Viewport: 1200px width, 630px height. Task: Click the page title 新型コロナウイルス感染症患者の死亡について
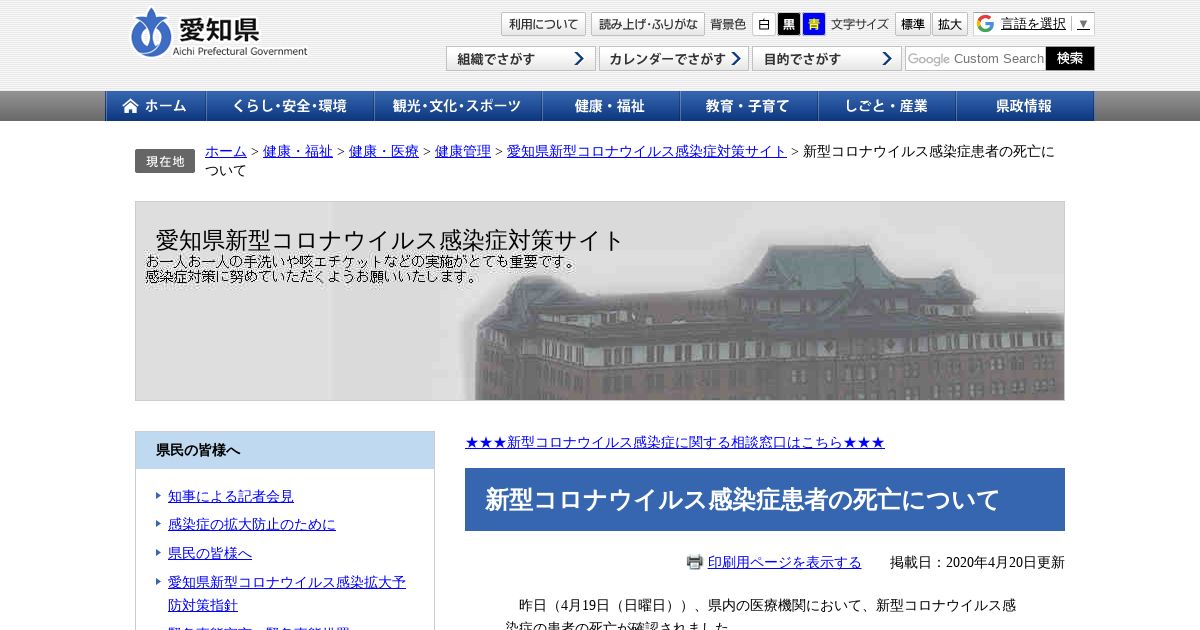coord(765,499)
